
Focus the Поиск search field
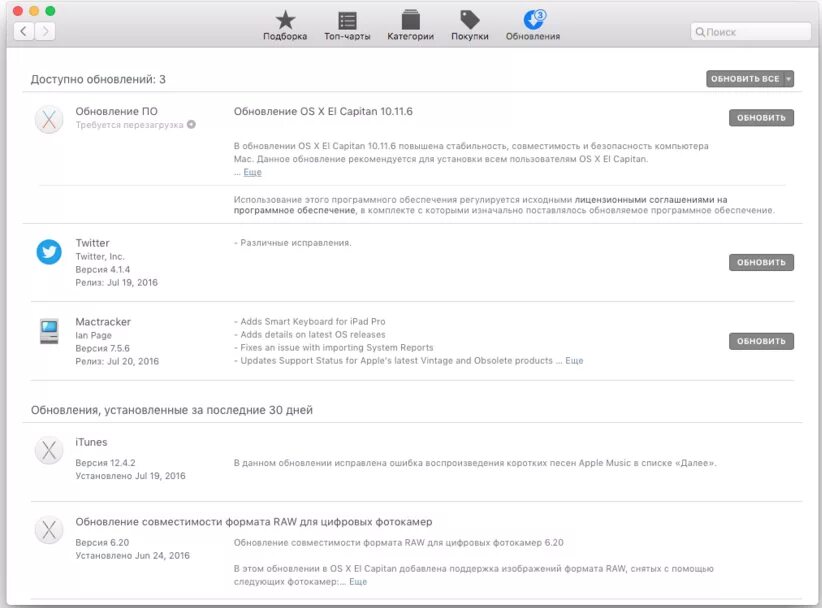(x=751, y=32)
